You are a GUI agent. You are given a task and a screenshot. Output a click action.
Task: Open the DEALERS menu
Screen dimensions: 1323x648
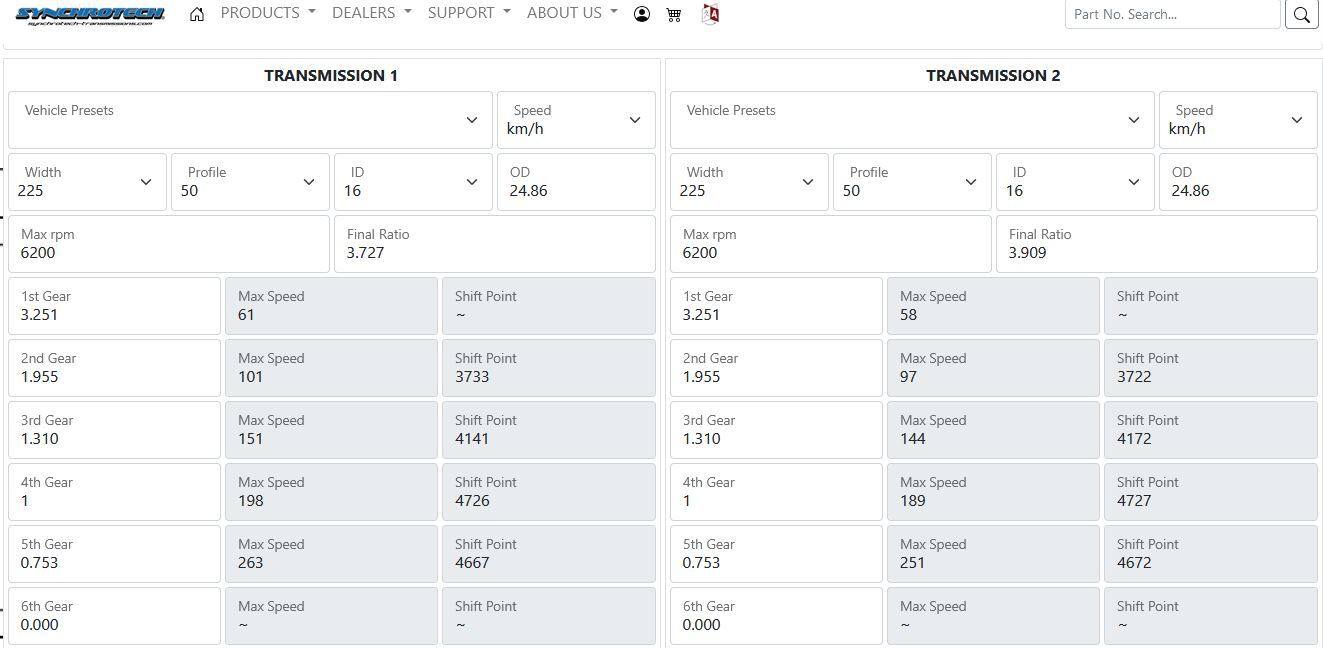click(x=371, y=13)
